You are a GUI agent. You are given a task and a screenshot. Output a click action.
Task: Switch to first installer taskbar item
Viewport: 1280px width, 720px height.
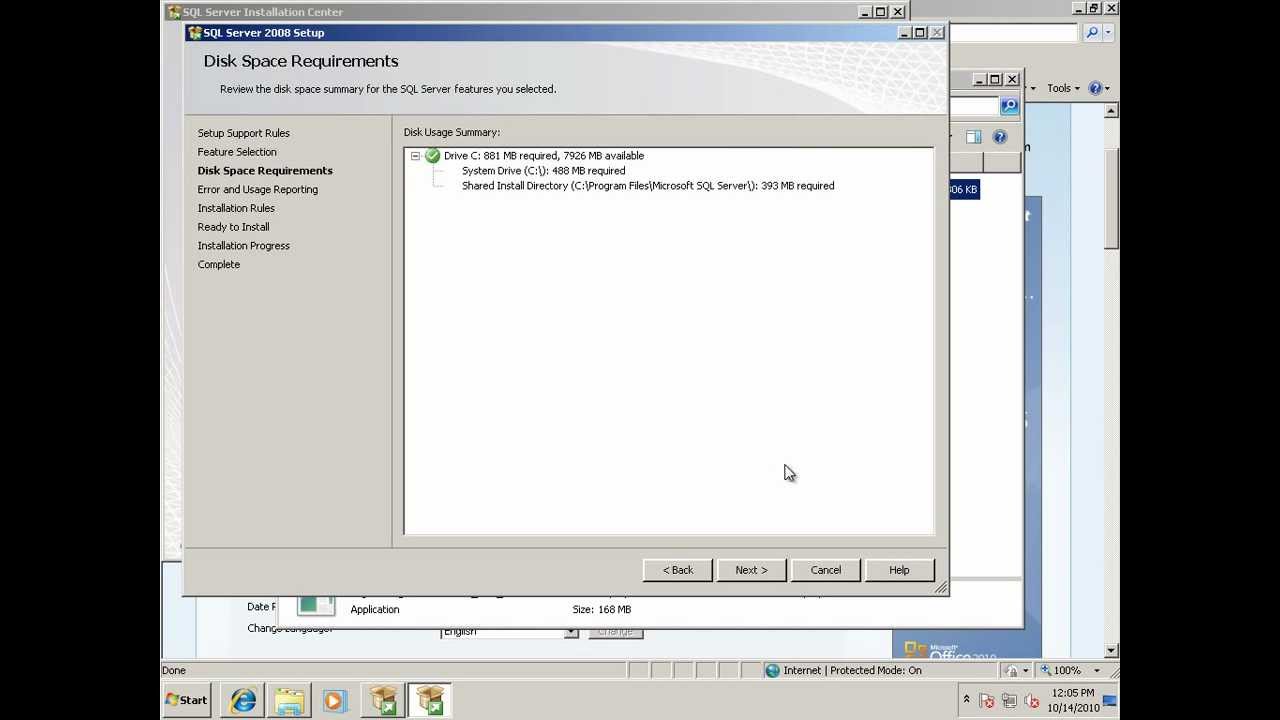(384, 701)
